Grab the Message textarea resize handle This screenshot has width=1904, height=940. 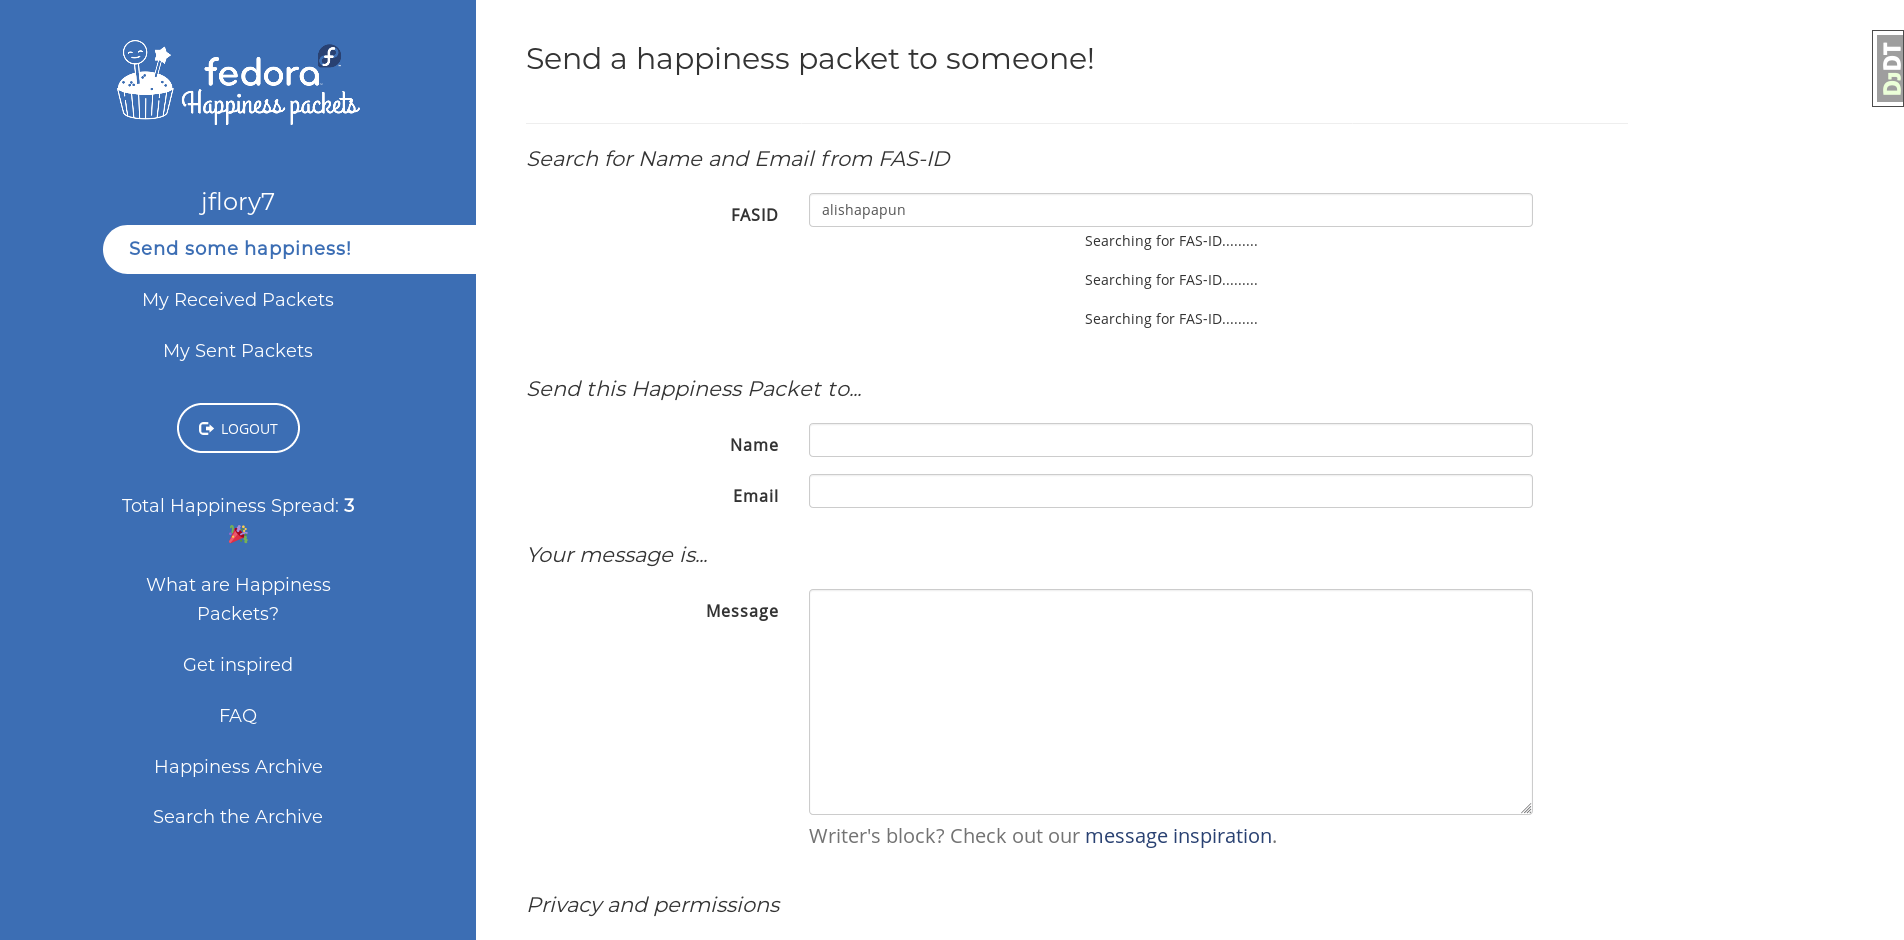point(1526,808)
